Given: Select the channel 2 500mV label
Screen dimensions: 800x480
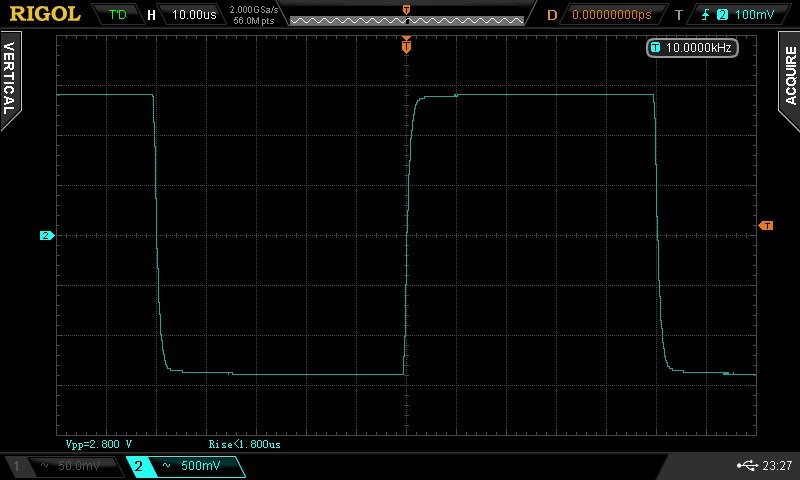Looking at the screenshot, I should (201, 465).
